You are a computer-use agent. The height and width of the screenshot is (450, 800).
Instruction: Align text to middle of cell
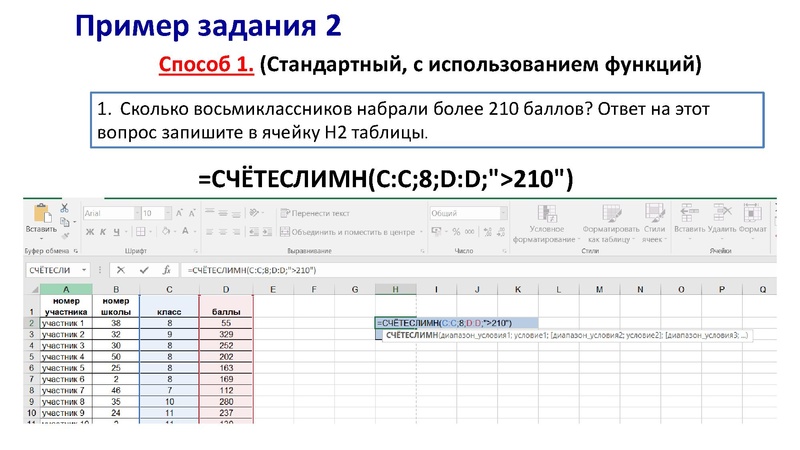223,213
